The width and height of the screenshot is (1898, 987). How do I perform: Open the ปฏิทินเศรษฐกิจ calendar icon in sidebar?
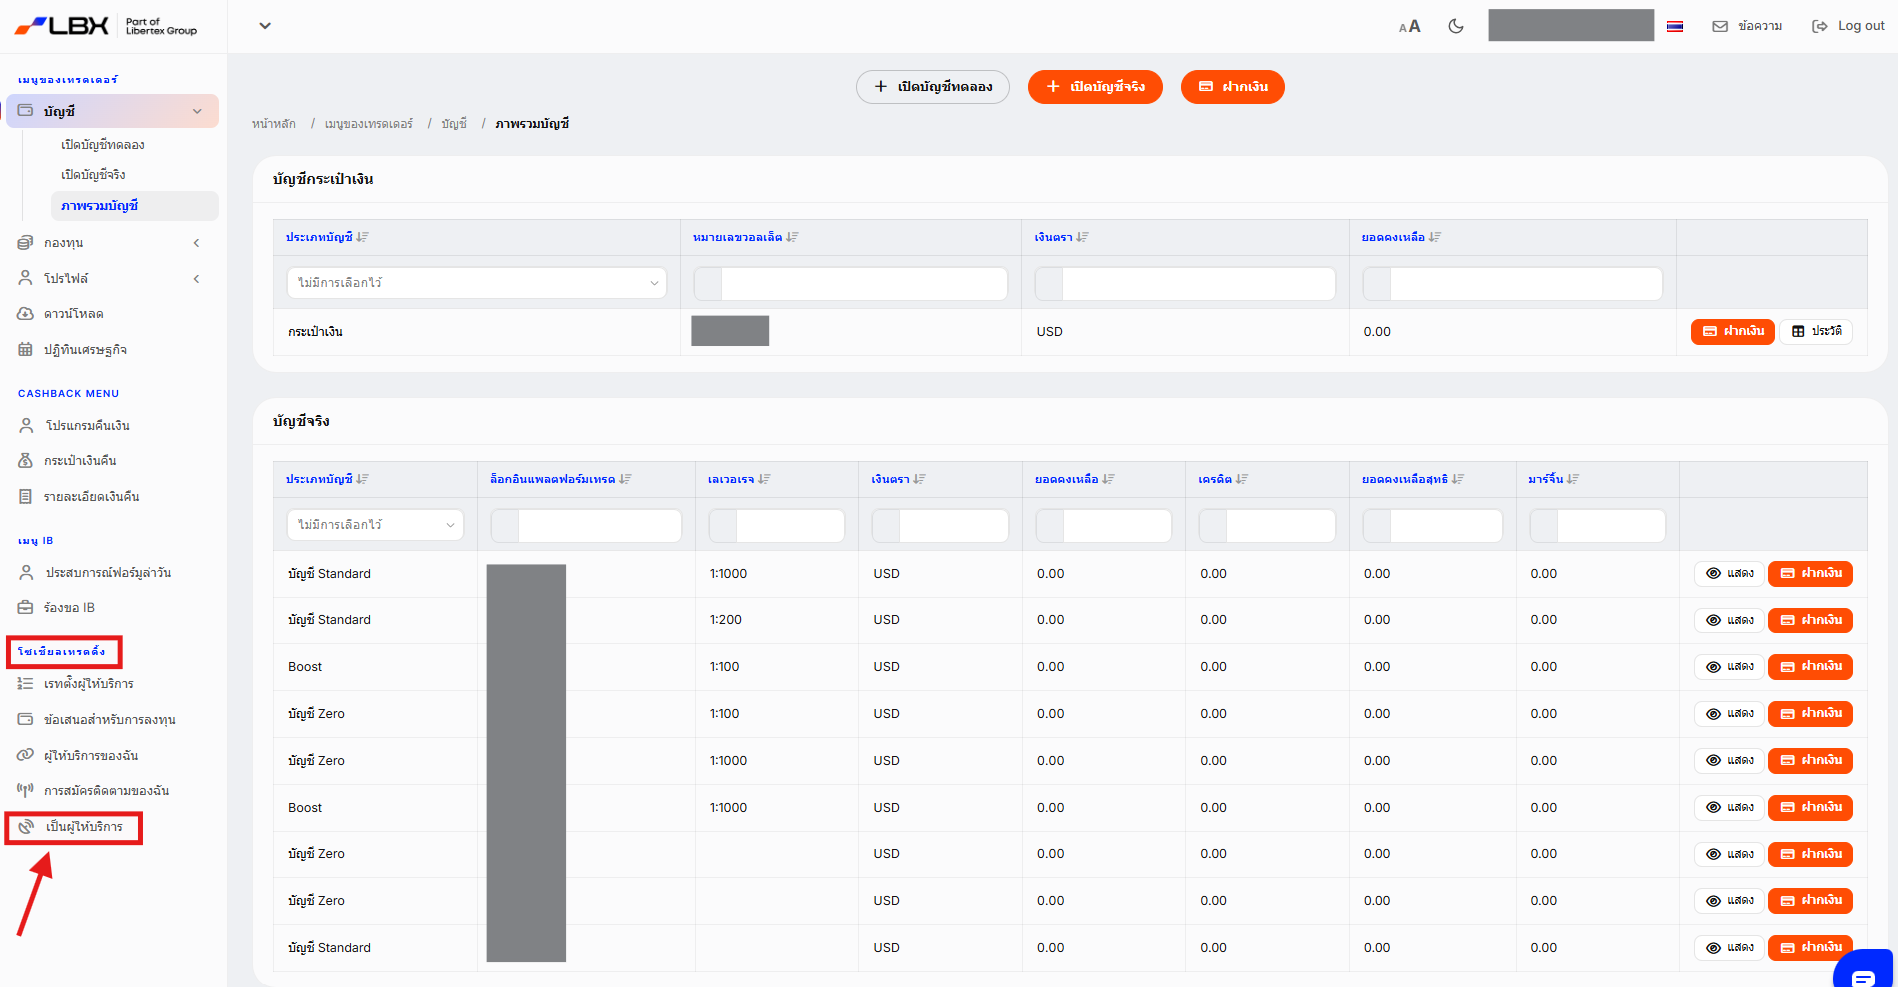point(26,350)
